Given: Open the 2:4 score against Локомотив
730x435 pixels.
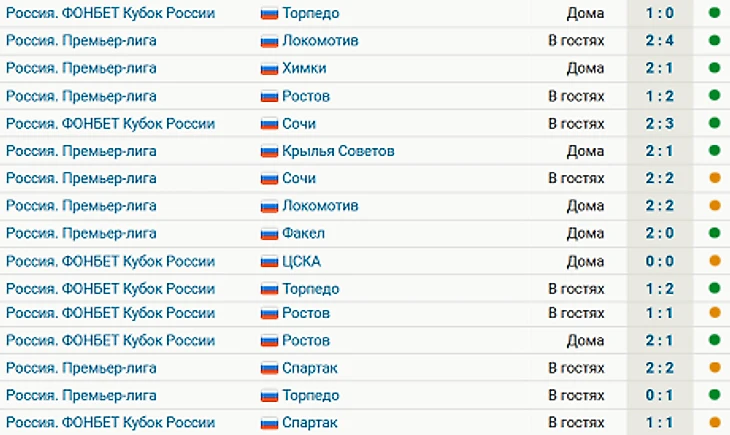Looking at the screenshot, I should click(x=659, y=41).
